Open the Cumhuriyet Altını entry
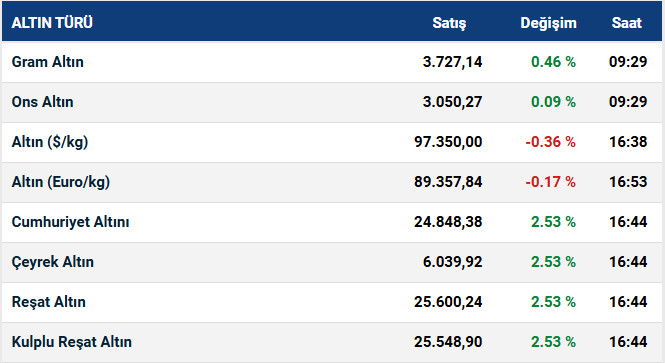 point(70,222)
